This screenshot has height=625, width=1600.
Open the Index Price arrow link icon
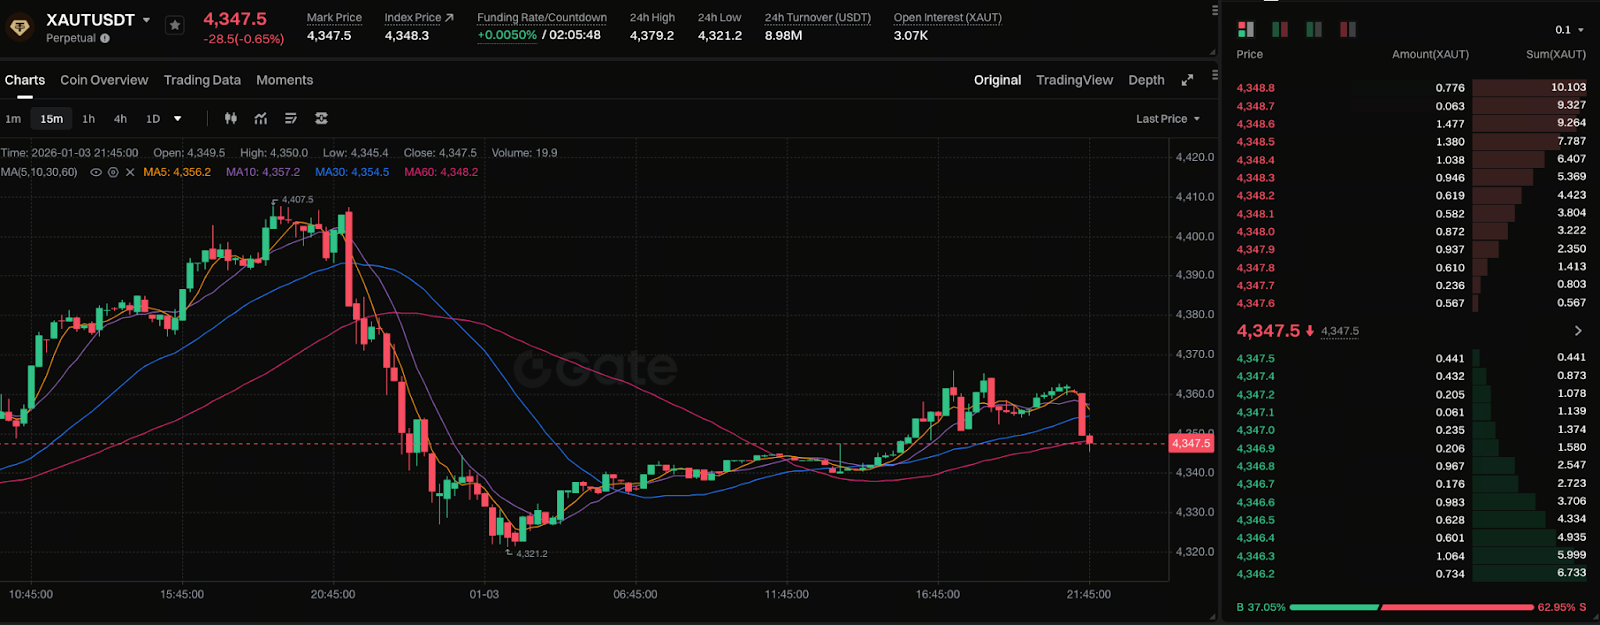coord(449,18)
